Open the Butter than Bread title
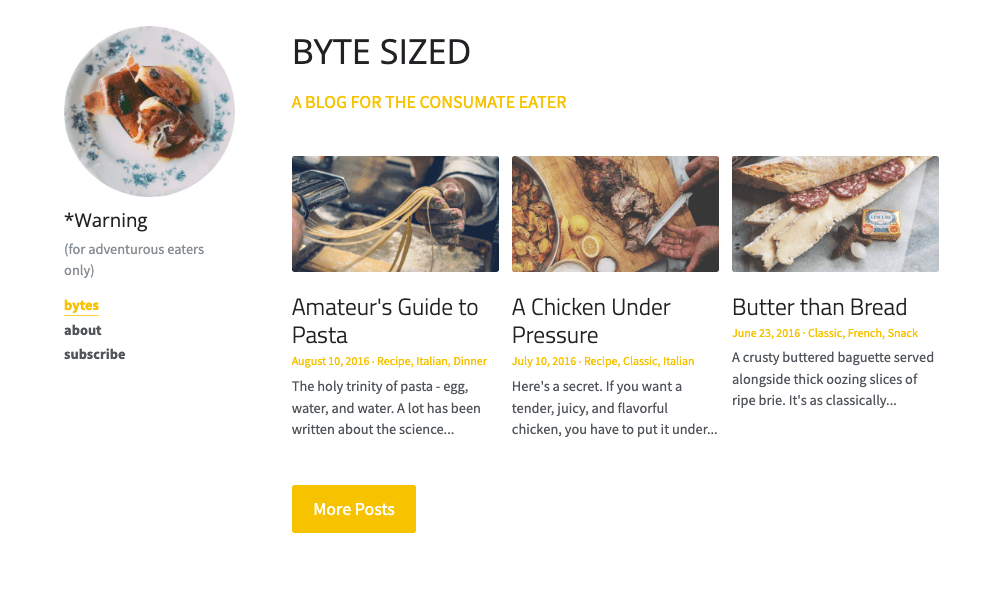Image resolution: width=993 pixels, height=593 pixels. point(819,307)
